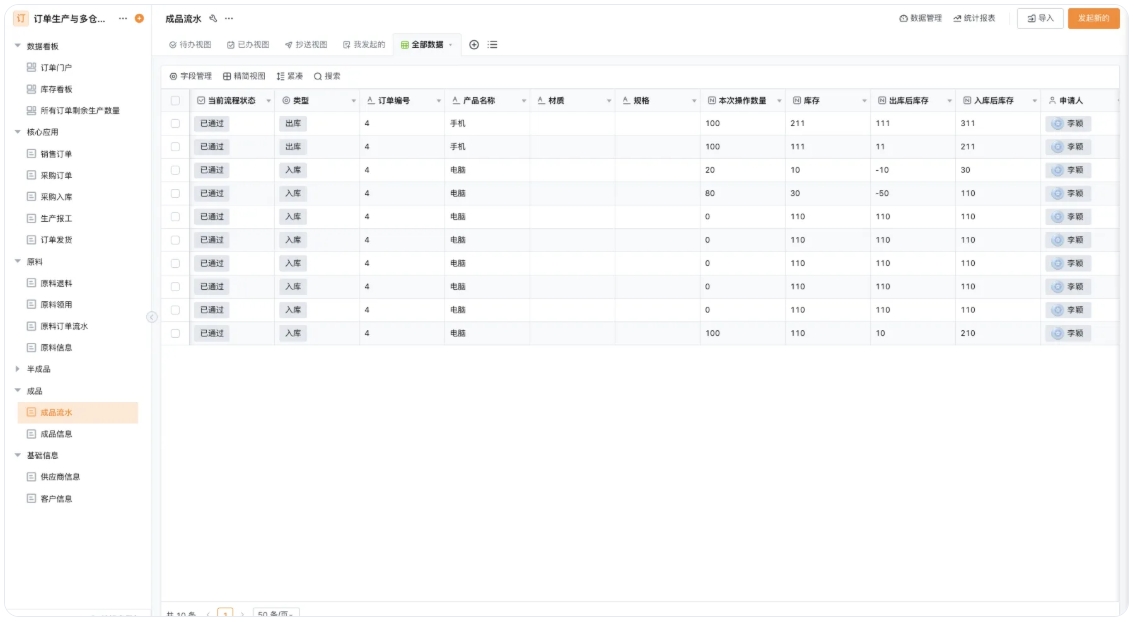1134x622 pixels.
Task: Click the plus icon to add view
Action: click(474, 45)
